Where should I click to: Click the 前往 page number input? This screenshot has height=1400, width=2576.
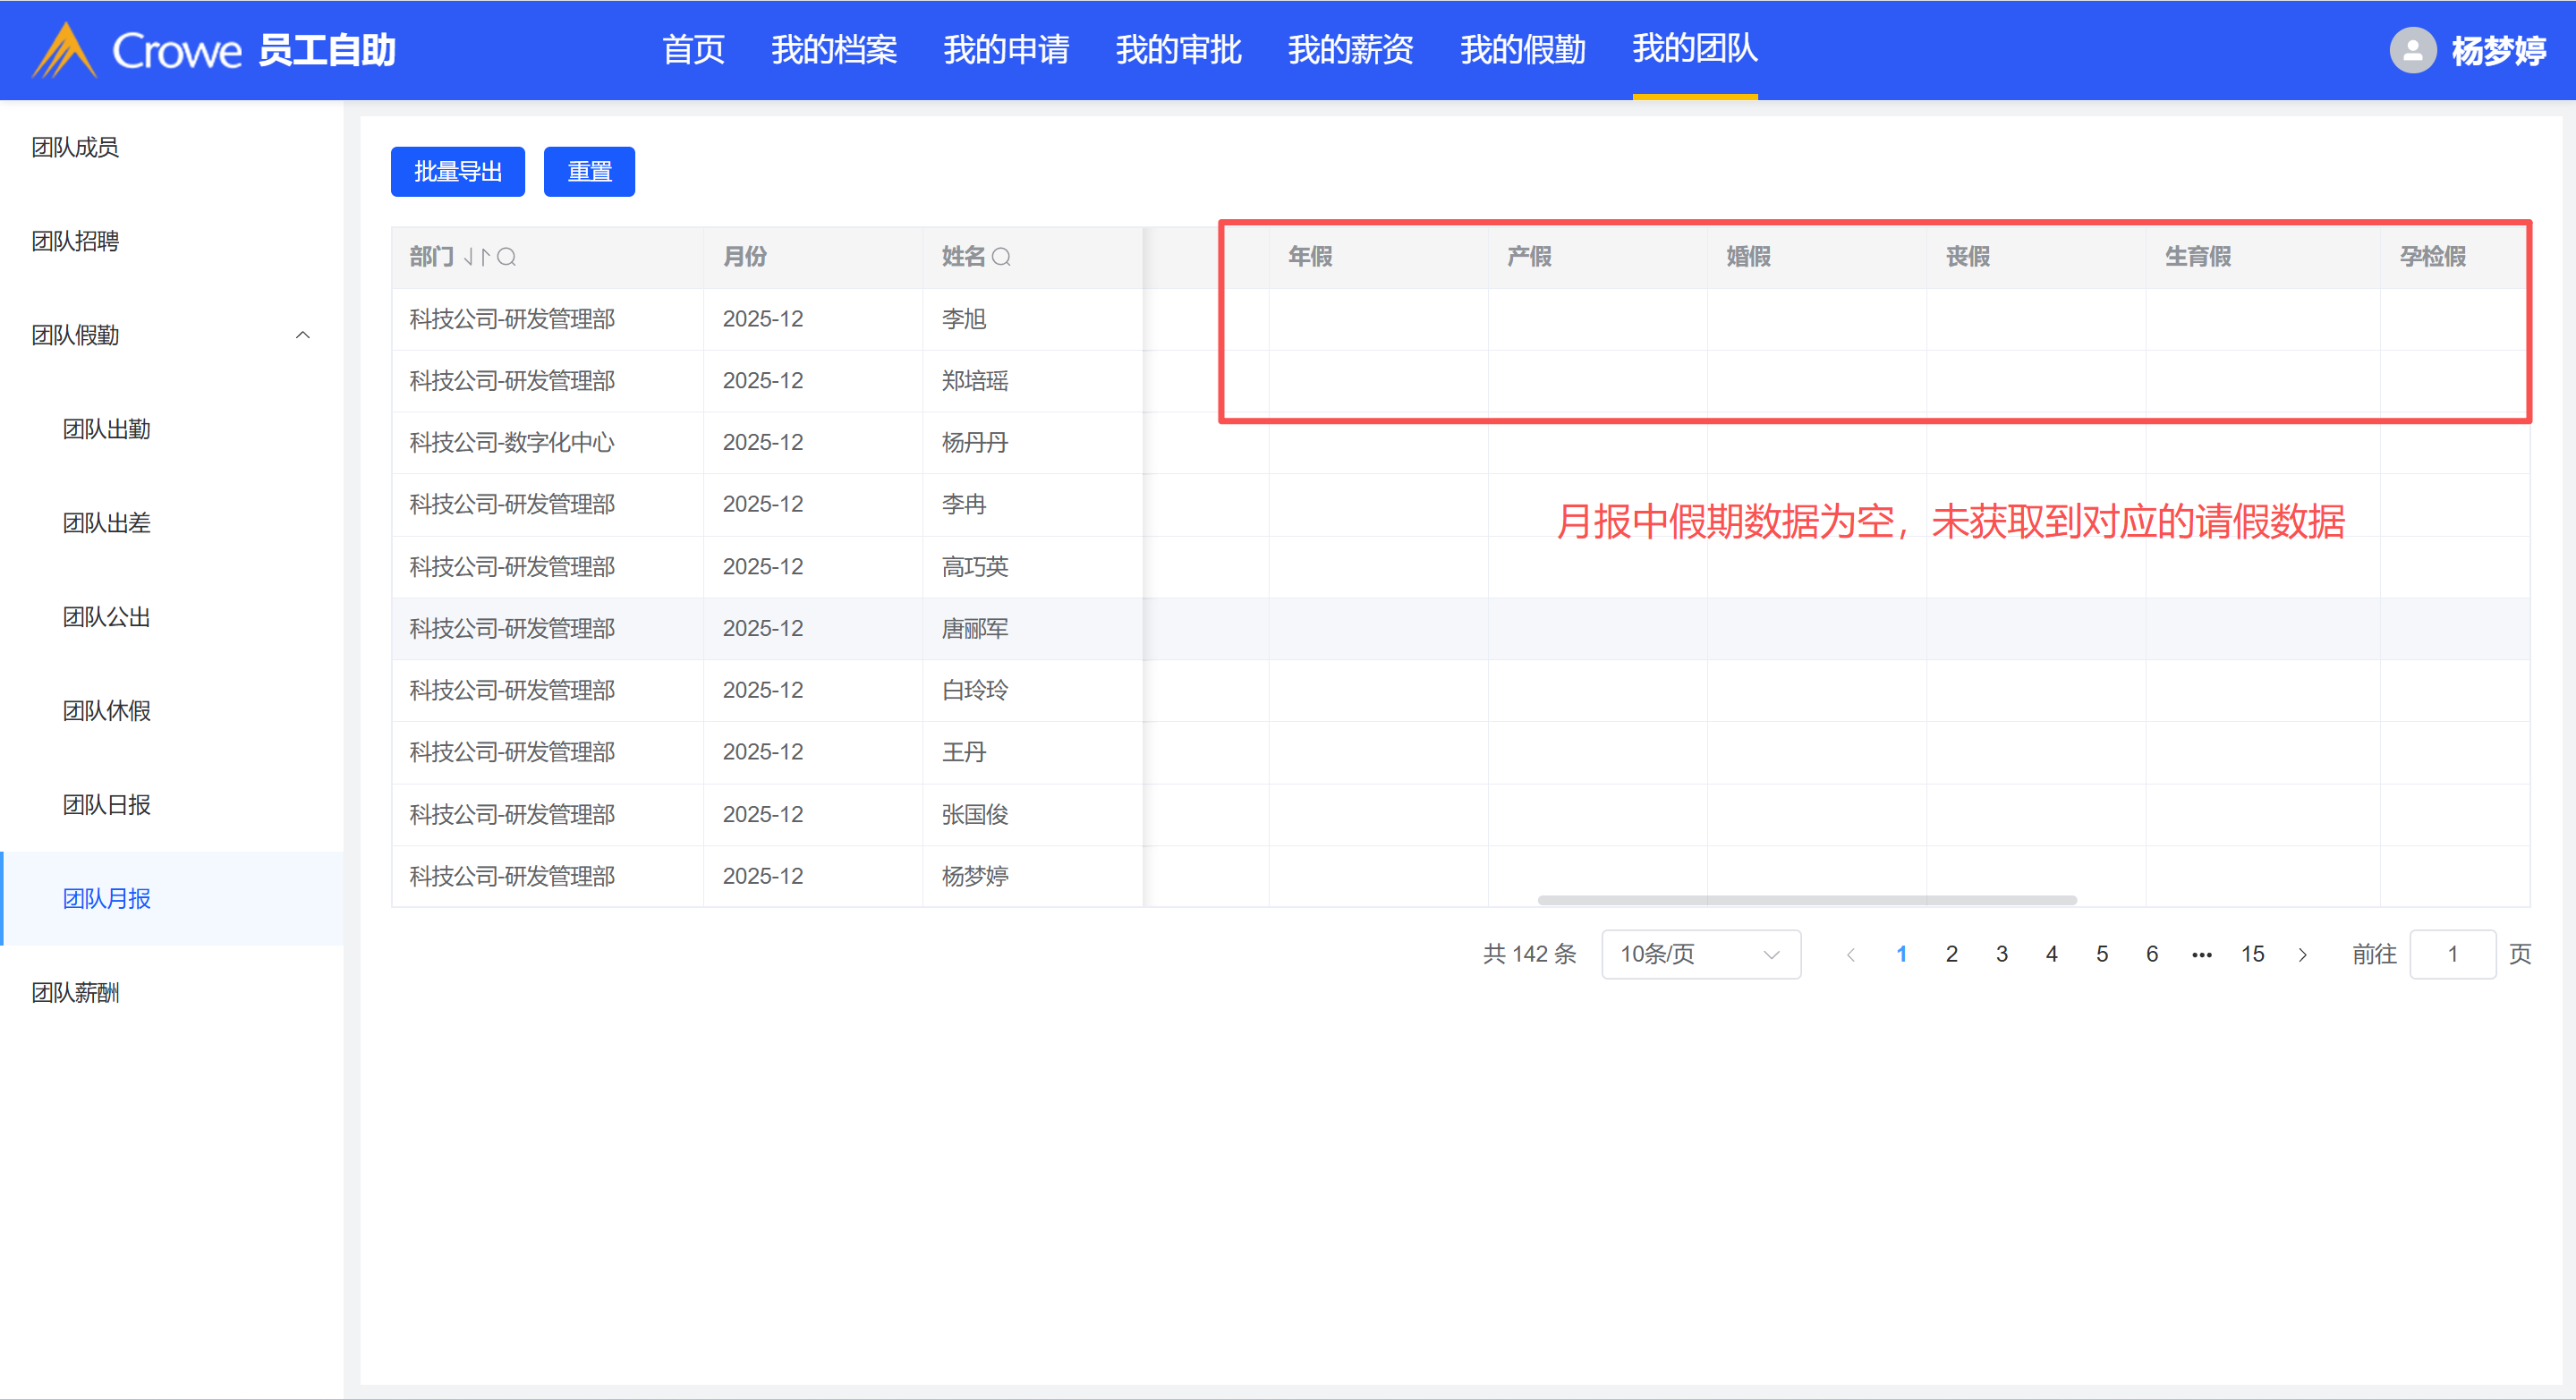[x=2452, y=955]
